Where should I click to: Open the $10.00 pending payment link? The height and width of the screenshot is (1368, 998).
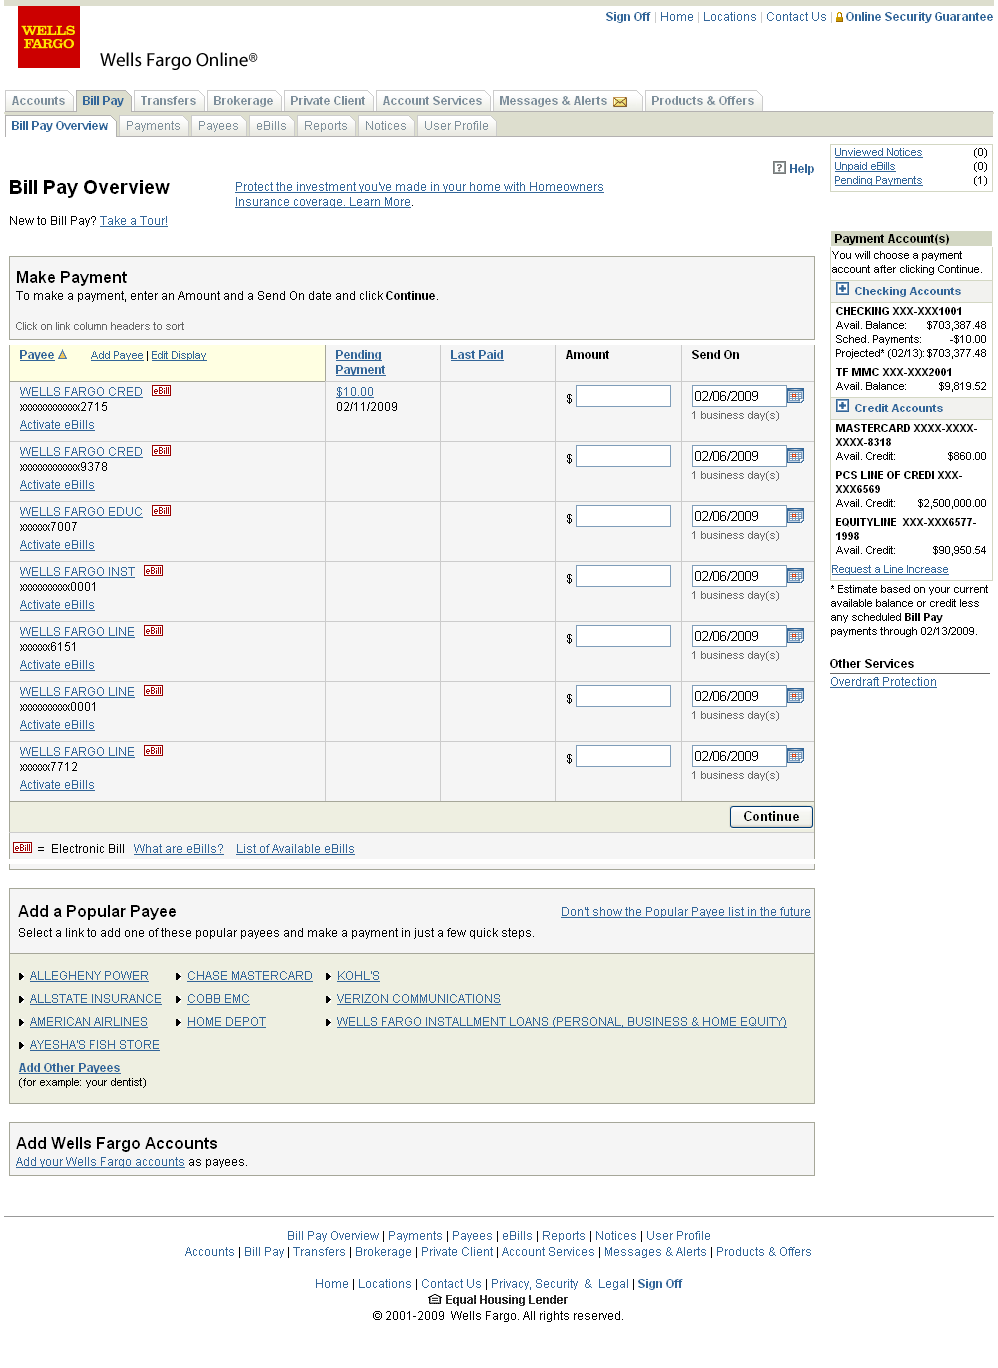click(355, 392)
